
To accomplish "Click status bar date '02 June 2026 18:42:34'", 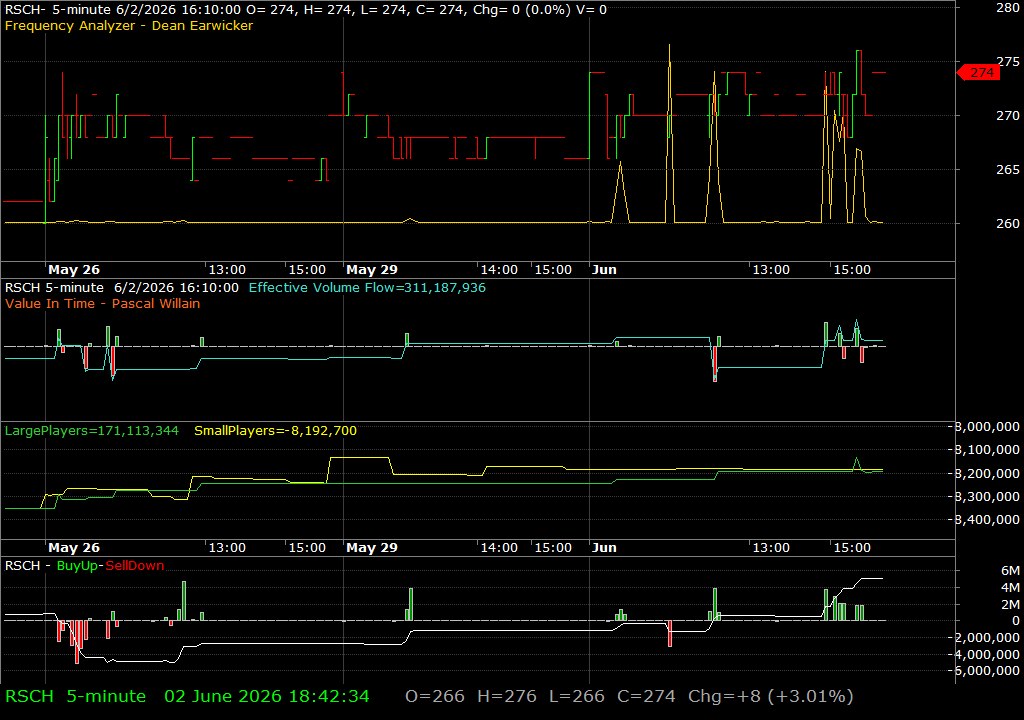I will 266,696.
